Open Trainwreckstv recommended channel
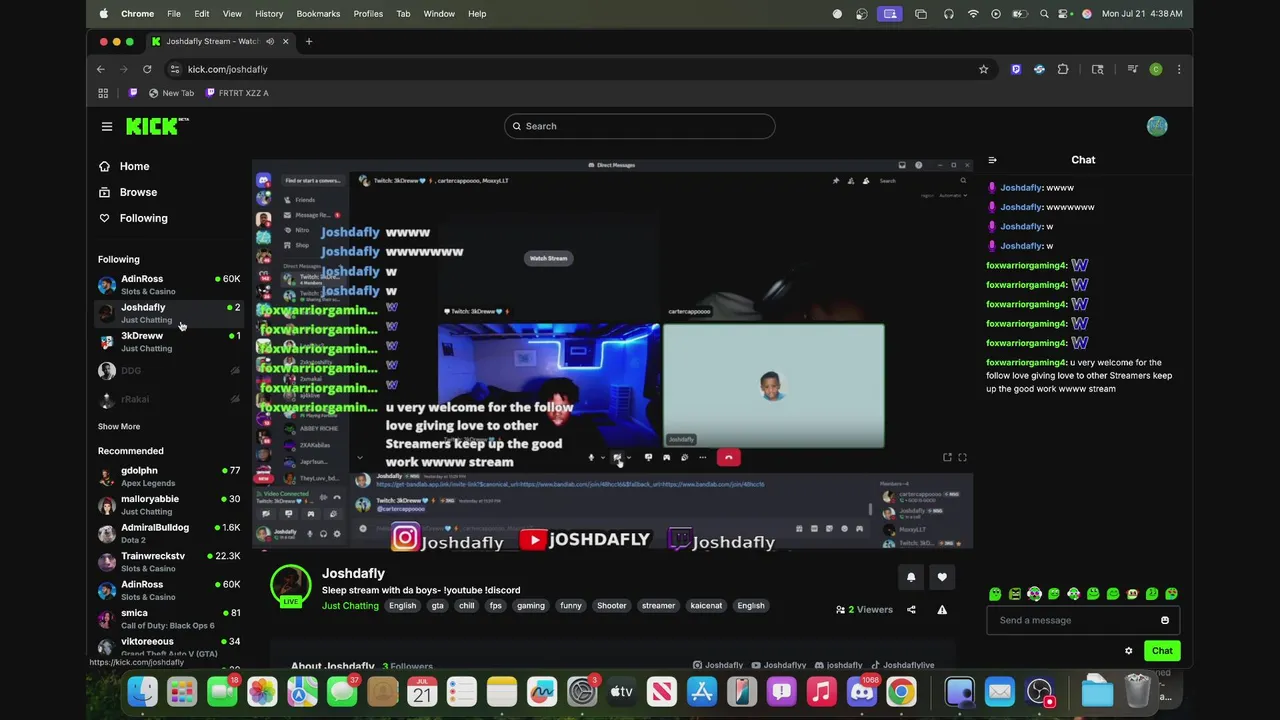Screen dimensions: 1280x720 [169, 562]
